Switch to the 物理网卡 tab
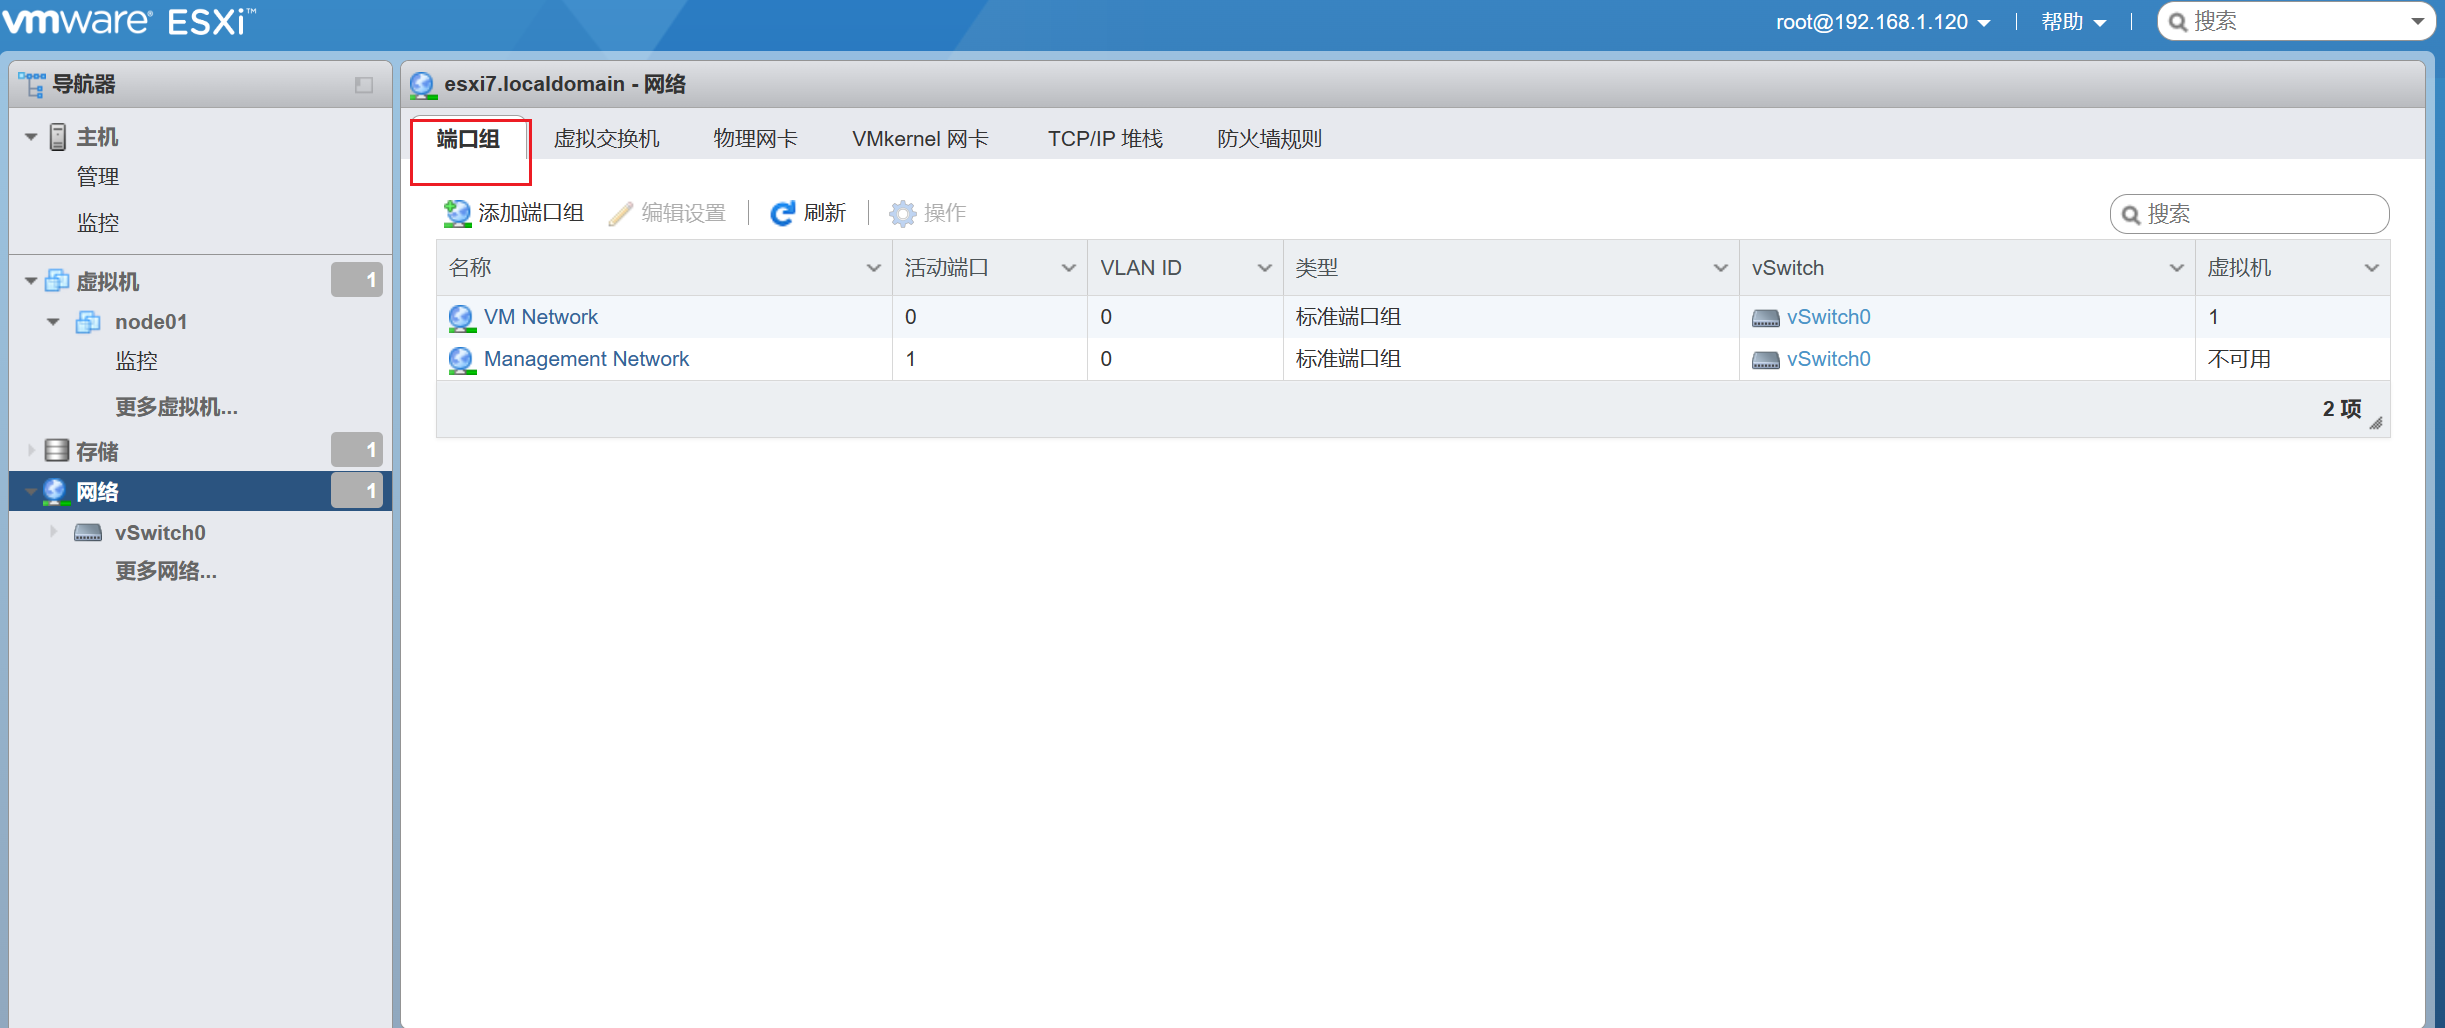 [755, 139]
